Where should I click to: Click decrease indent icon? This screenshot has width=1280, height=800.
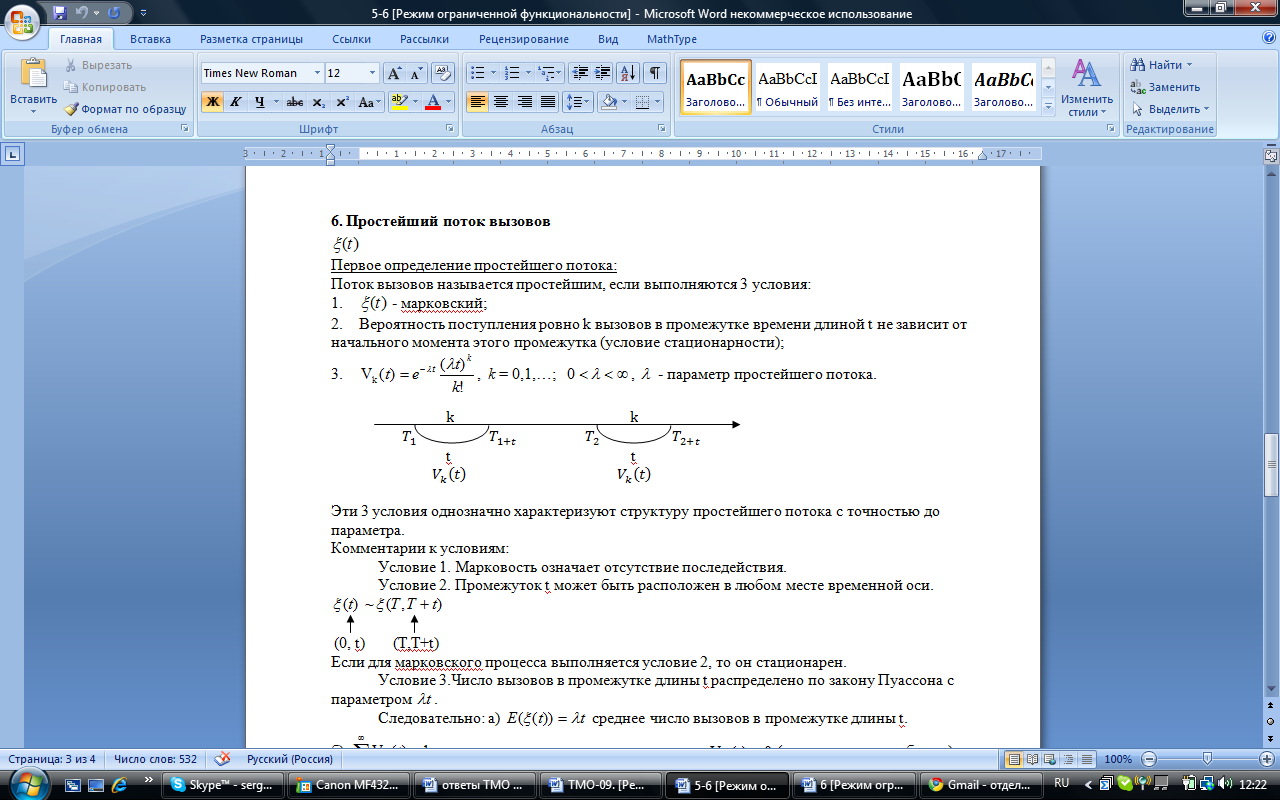coord(579,73)
